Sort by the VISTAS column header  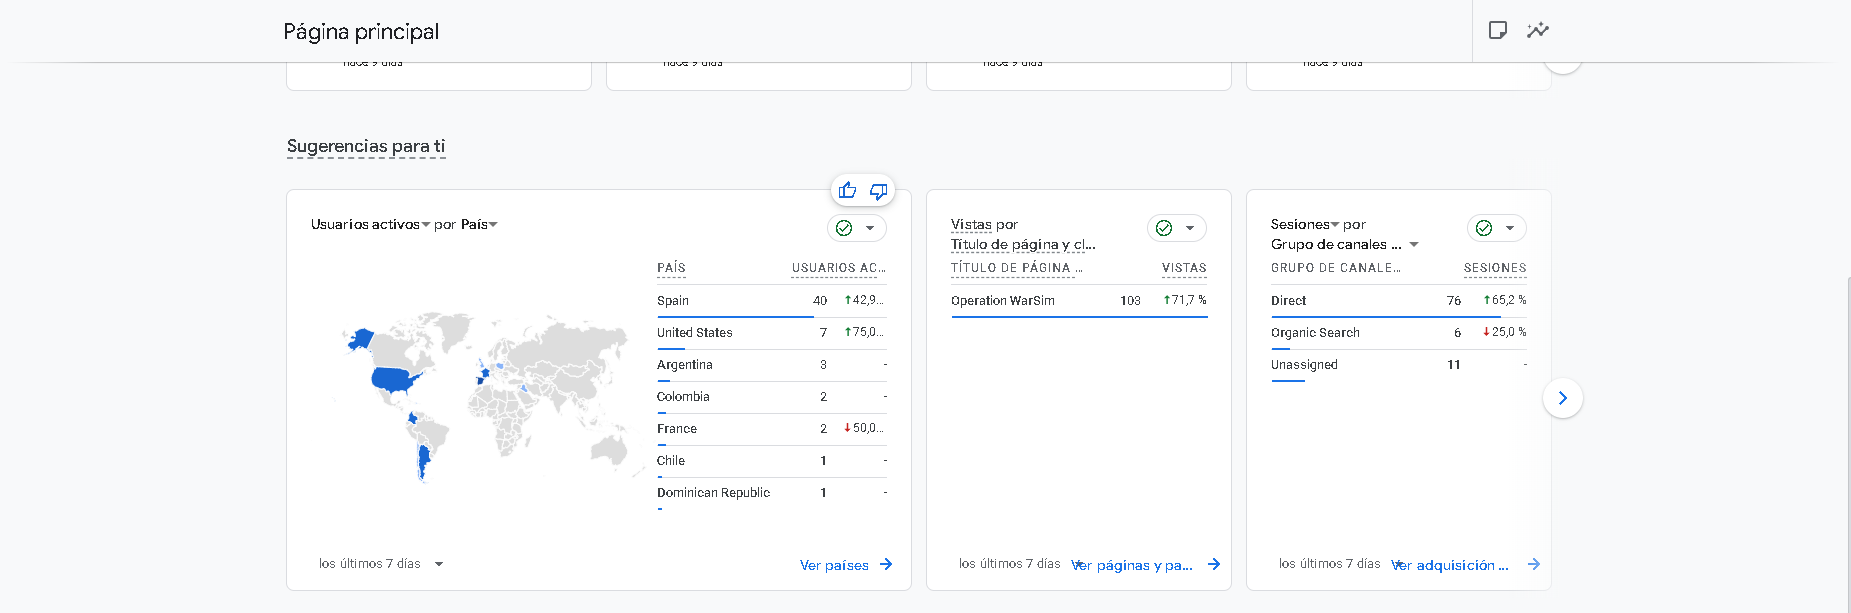[x=1184, y=268]
